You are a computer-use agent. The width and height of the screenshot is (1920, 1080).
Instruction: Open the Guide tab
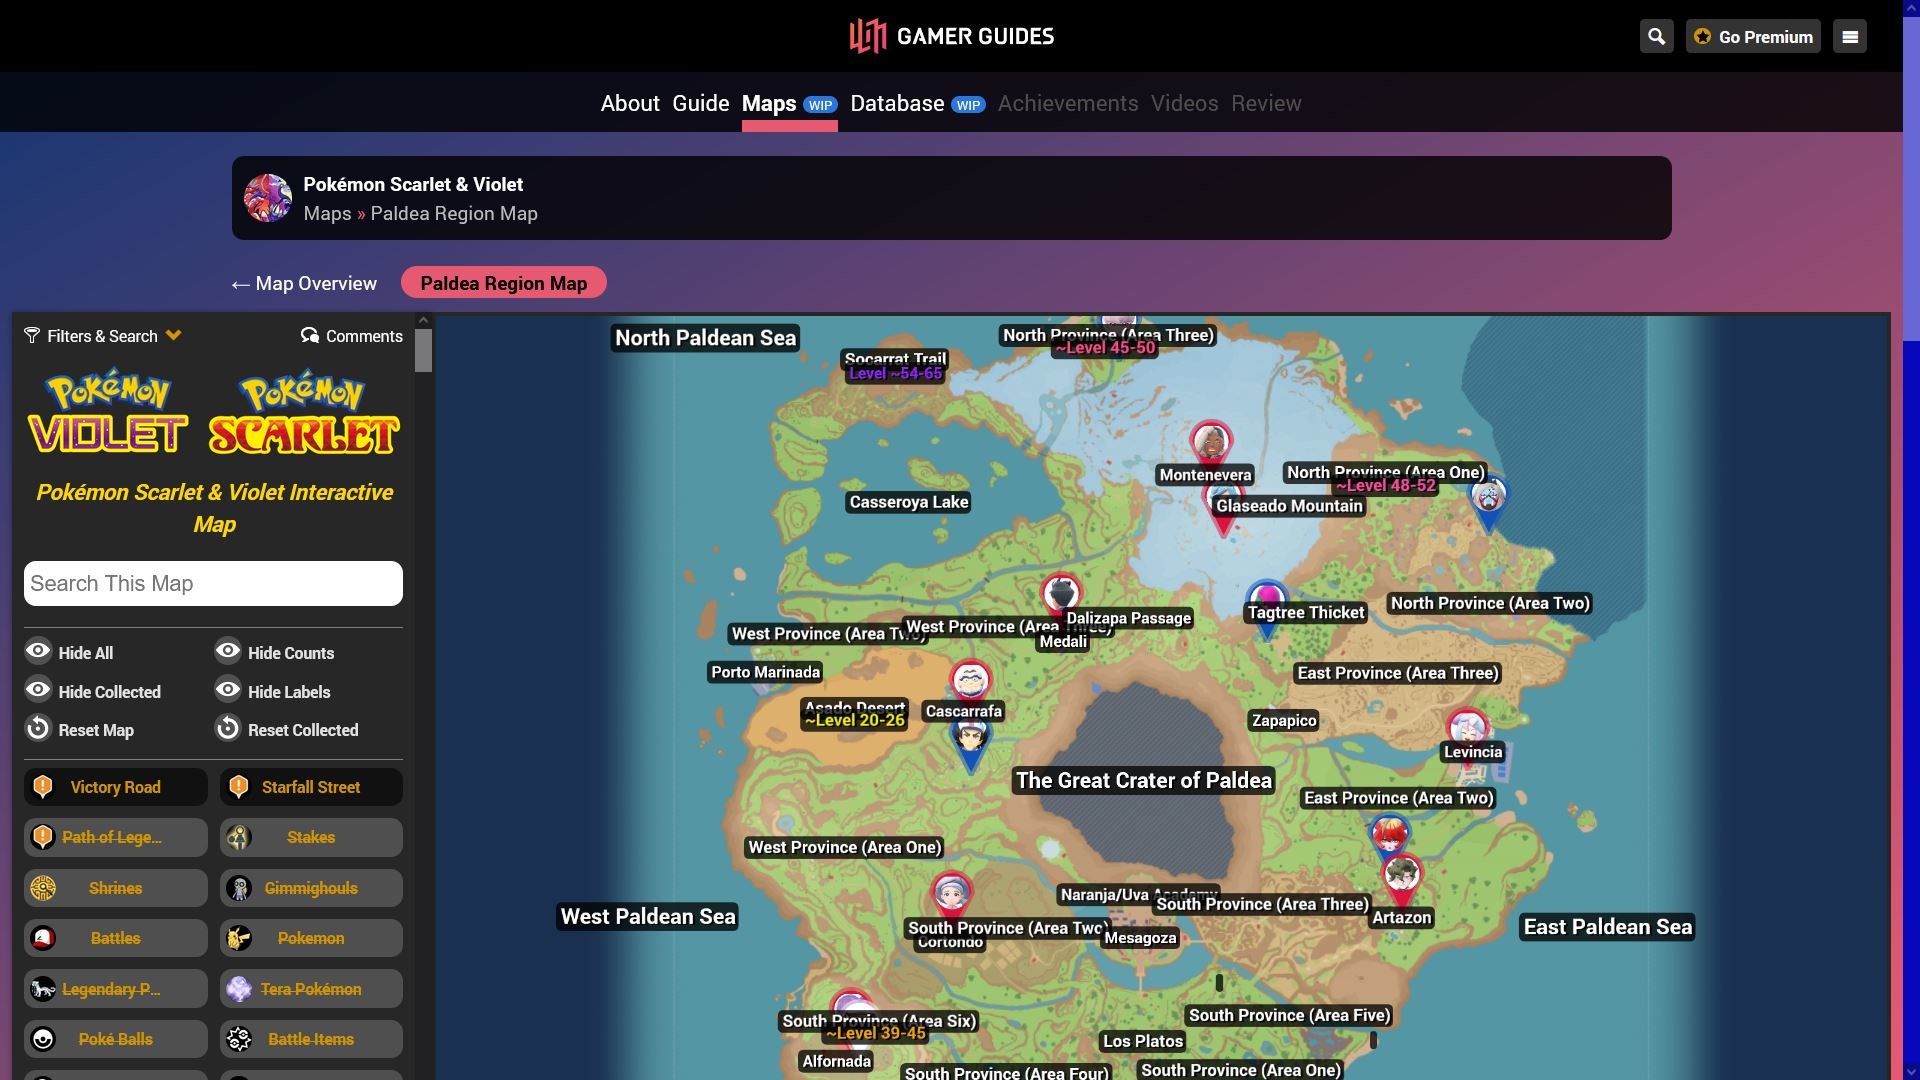point(700,103)
